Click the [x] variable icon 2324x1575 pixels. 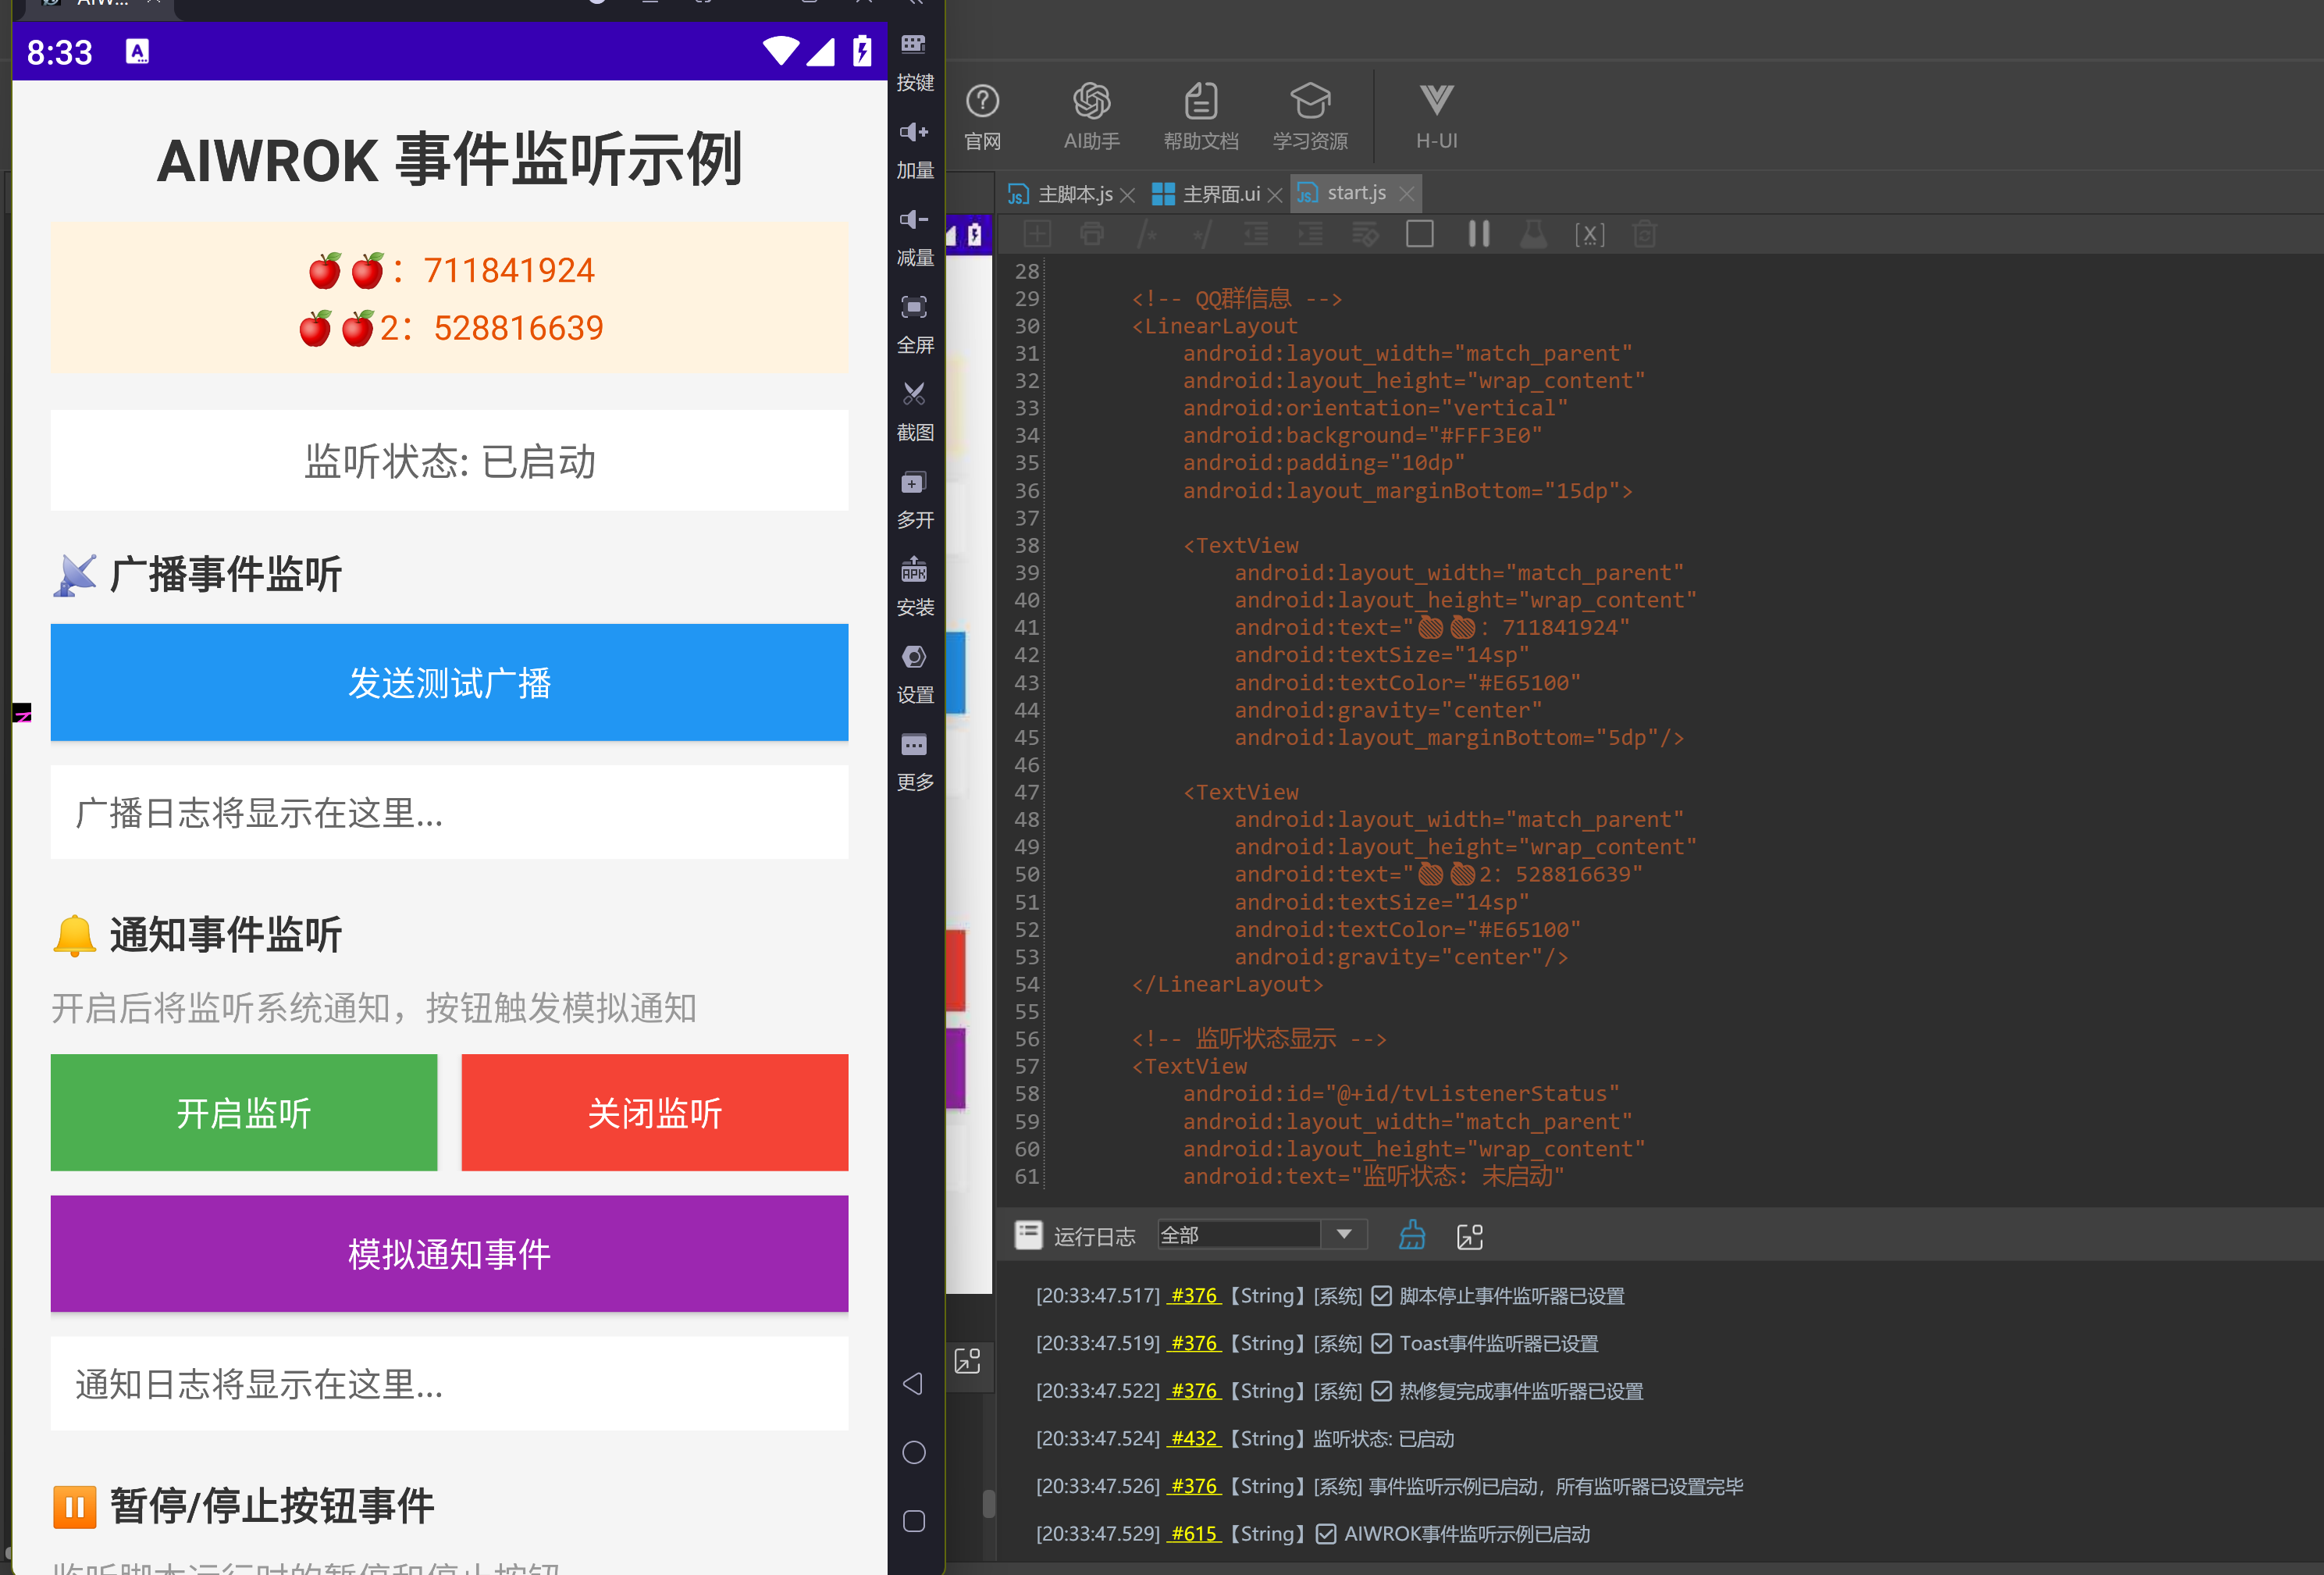1589,234
